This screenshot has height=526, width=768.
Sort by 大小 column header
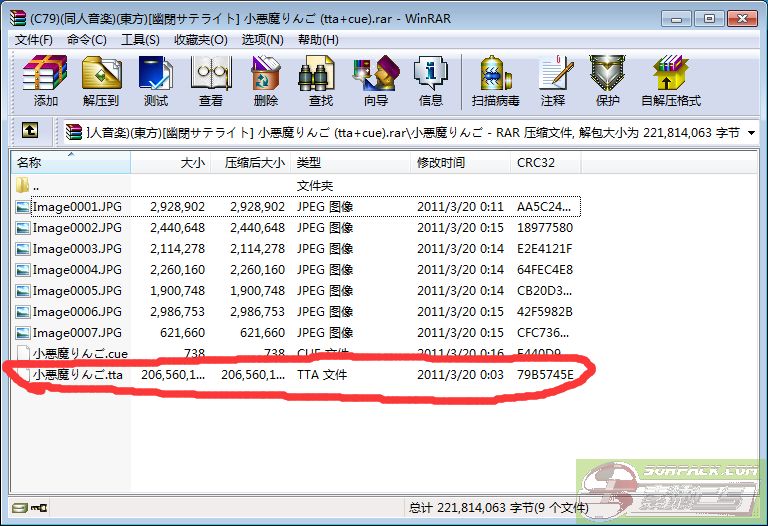pyautogui.click(x=170, y=162)
